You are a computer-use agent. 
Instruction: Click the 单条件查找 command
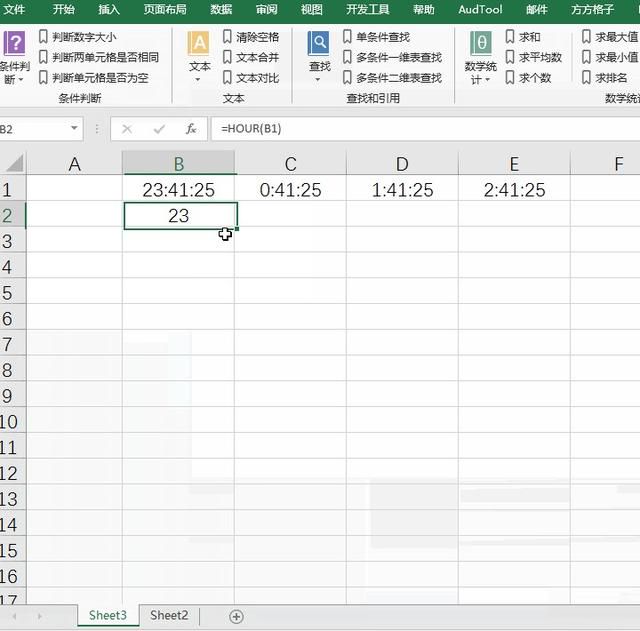click(376, 37)
